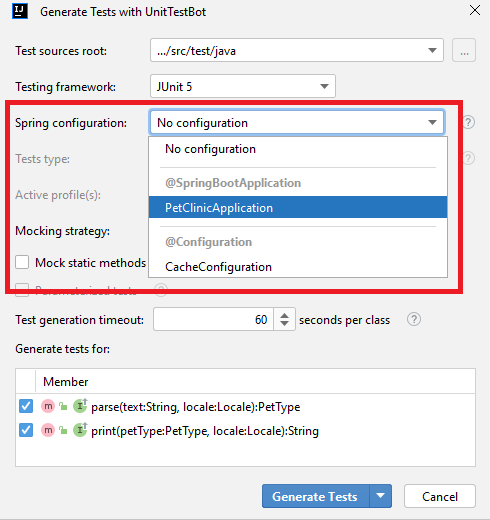Expand the Testing framework JUnit 5 combo box
This screenshot has height=520, width=490.
[243, 86]
